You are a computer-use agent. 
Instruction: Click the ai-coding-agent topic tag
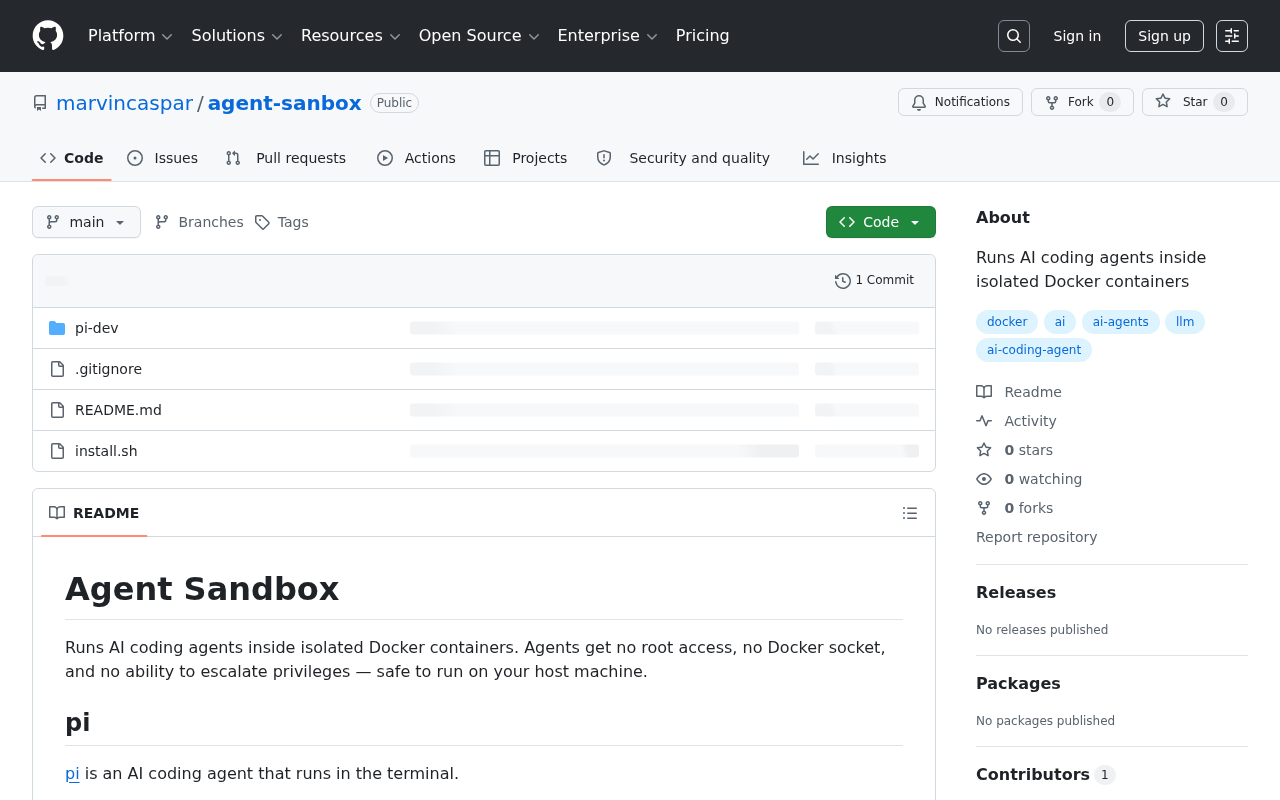pyautogui.click(x=1034, y=350)
